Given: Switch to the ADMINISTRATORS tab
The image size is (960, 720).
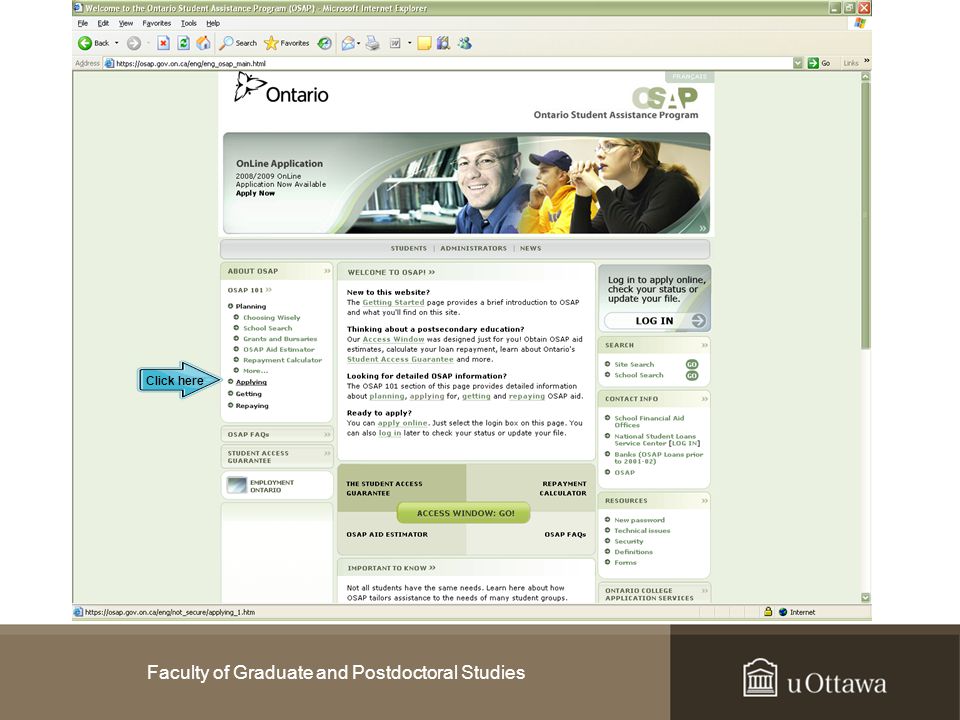Looking at the screenshot, I should (x=473, y=249).
